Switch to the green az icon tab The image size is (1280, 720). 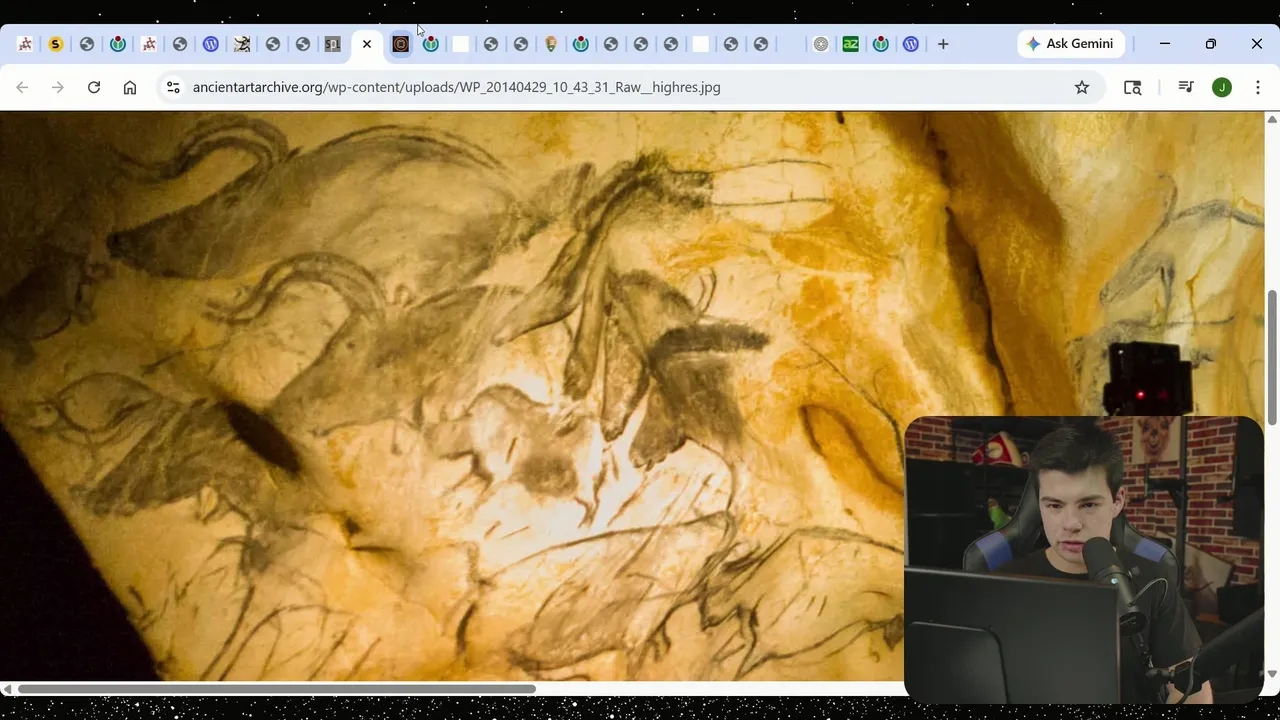[x=851, y=44]
